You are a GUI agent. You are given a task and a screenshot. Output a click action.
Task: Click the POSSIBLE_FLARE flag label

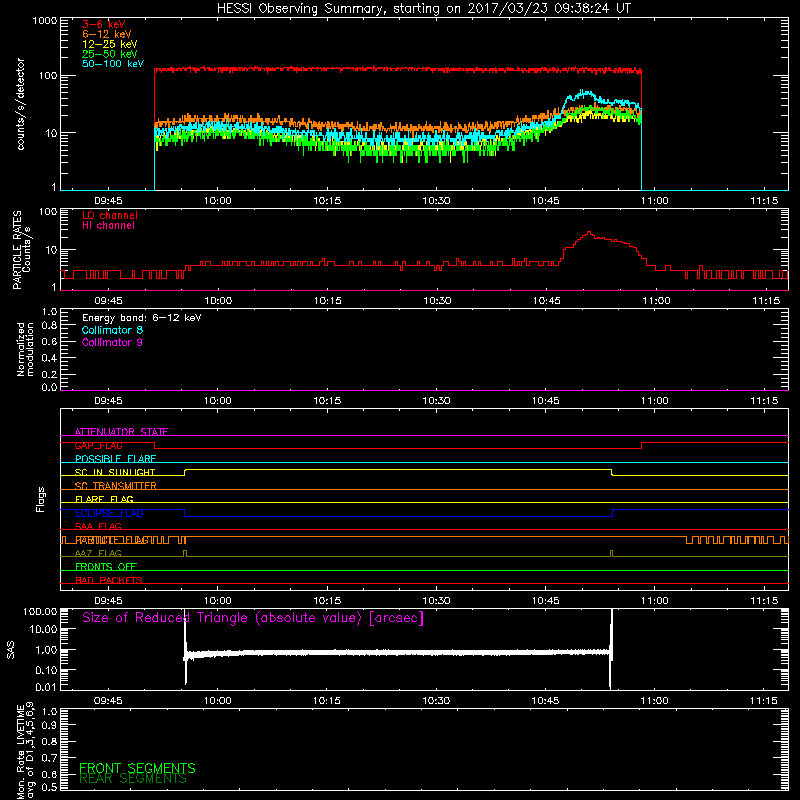tap(115, 459)
